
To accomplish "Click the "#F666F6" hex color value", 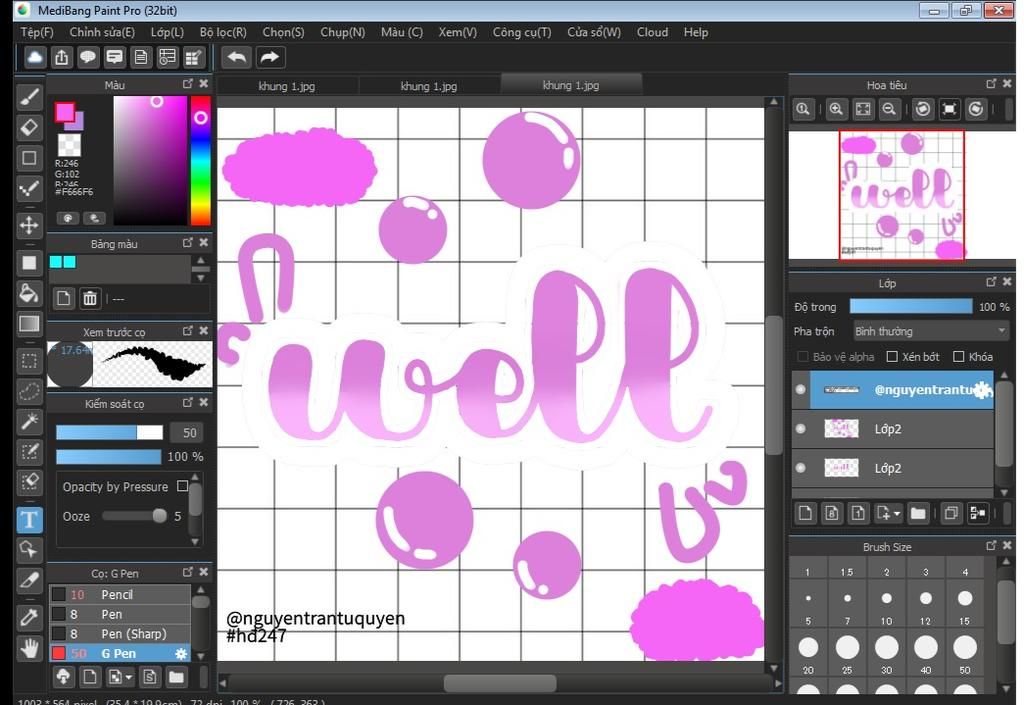I will pyautogui.click(x=74, y=192).
